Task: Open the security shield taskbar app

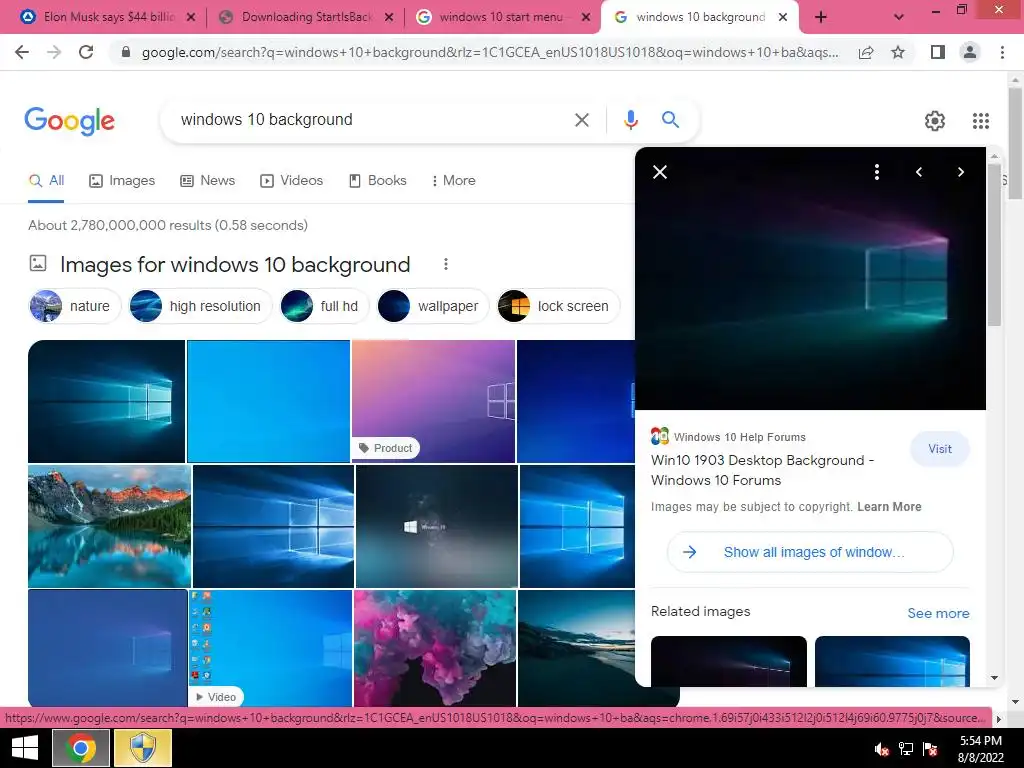Action: (143, 748)
